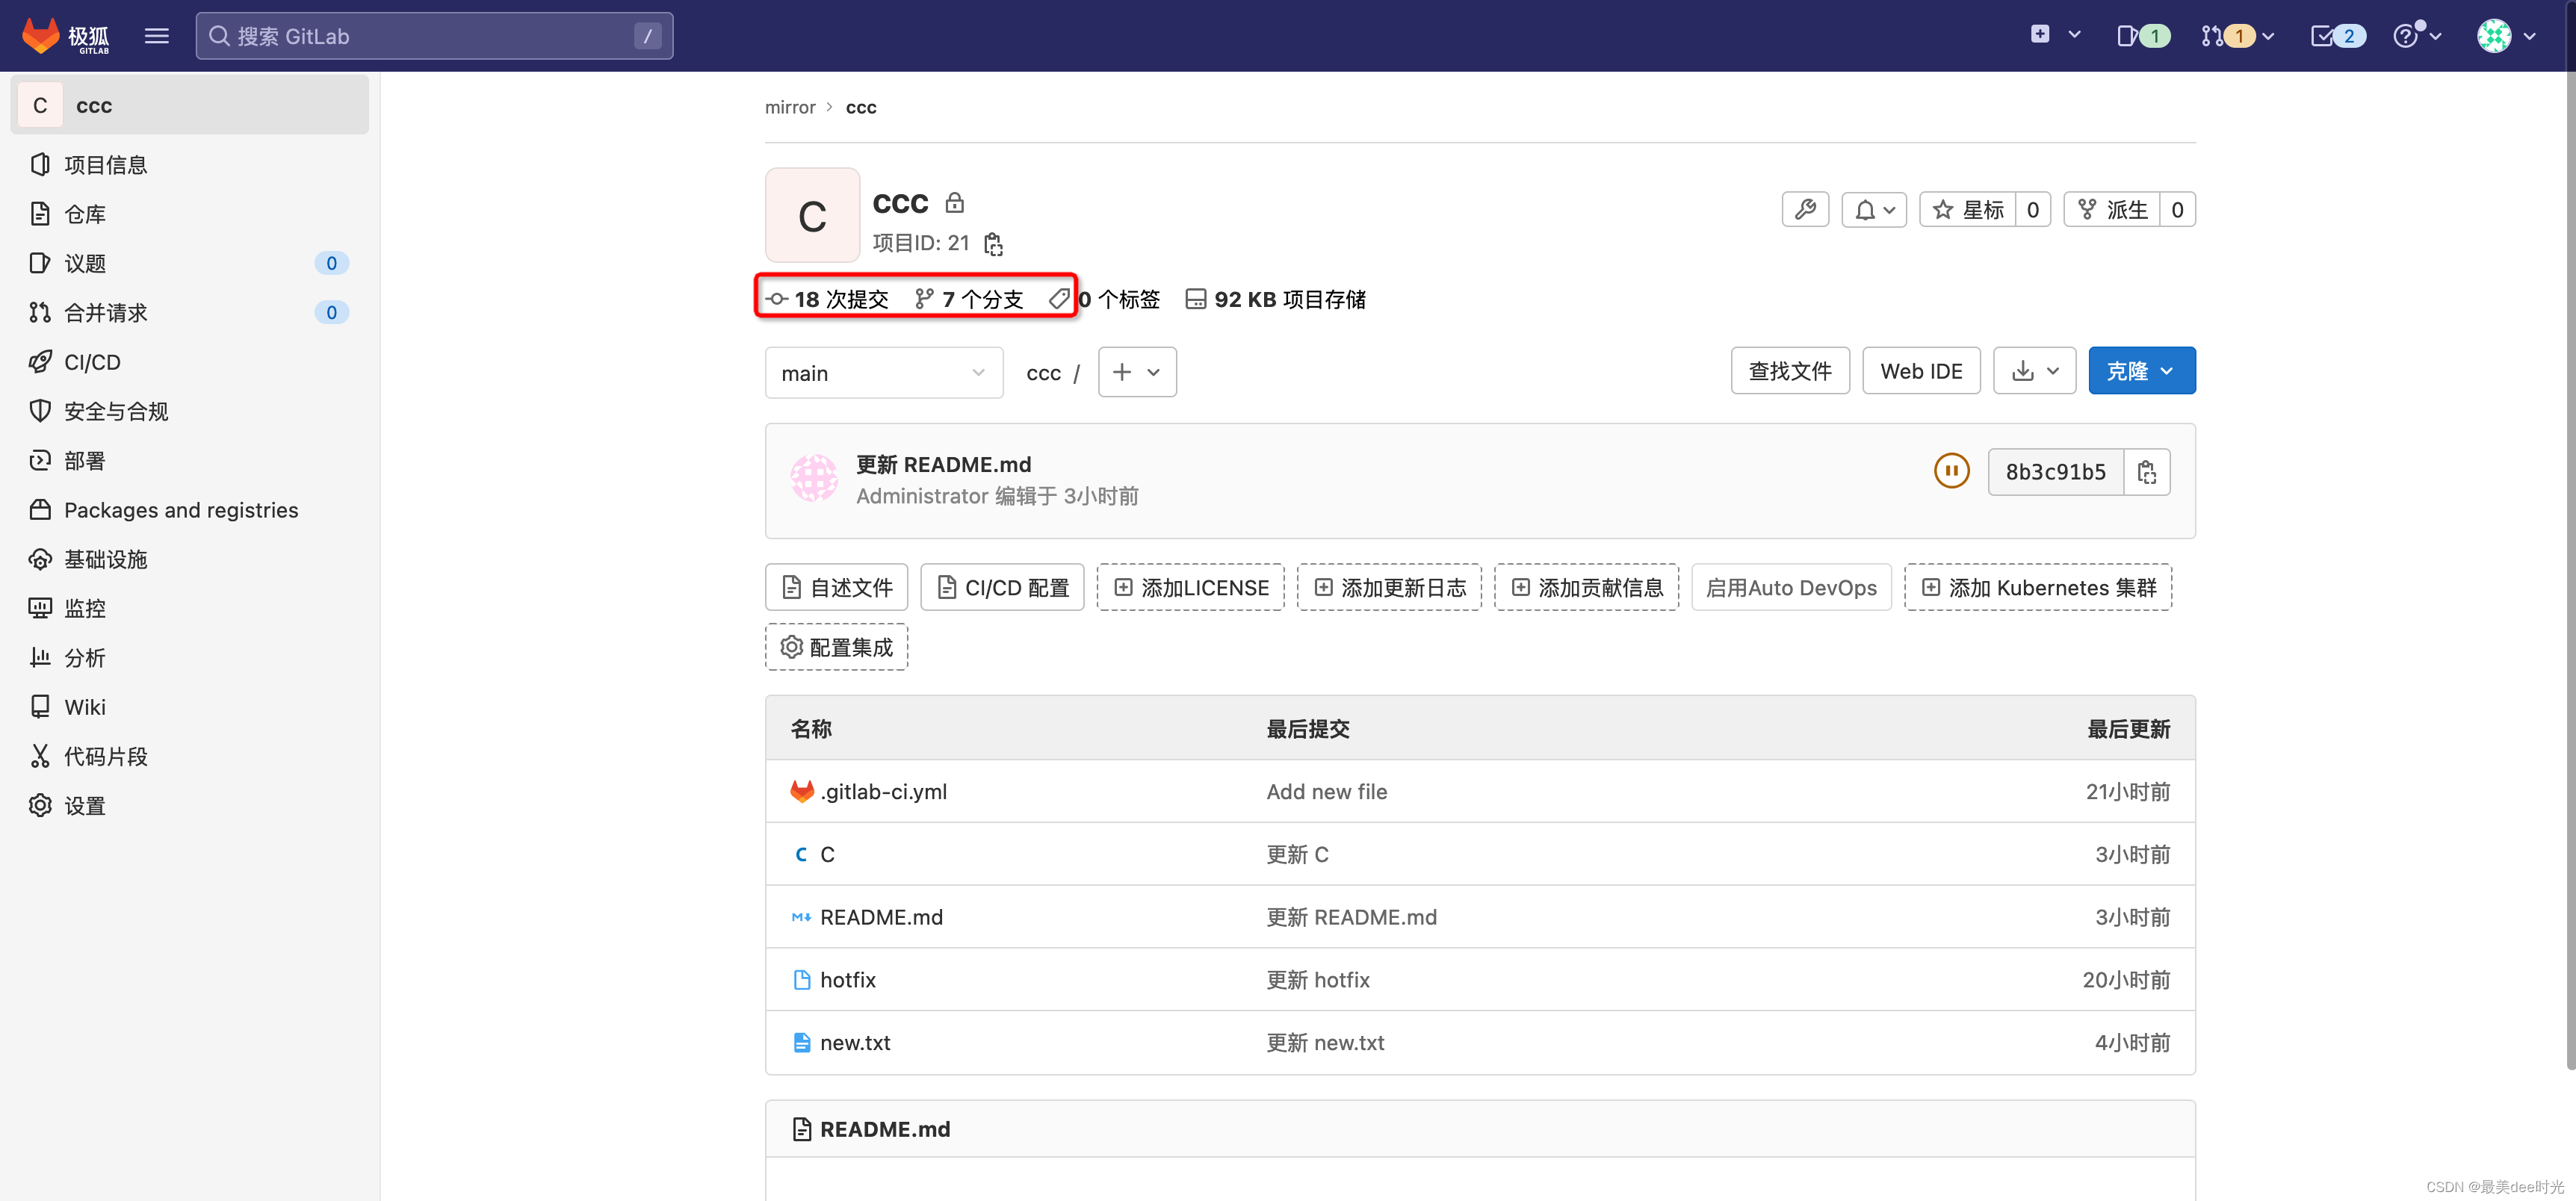
Task: Click the project avatar letter C
Action: [x=812, y=215]
